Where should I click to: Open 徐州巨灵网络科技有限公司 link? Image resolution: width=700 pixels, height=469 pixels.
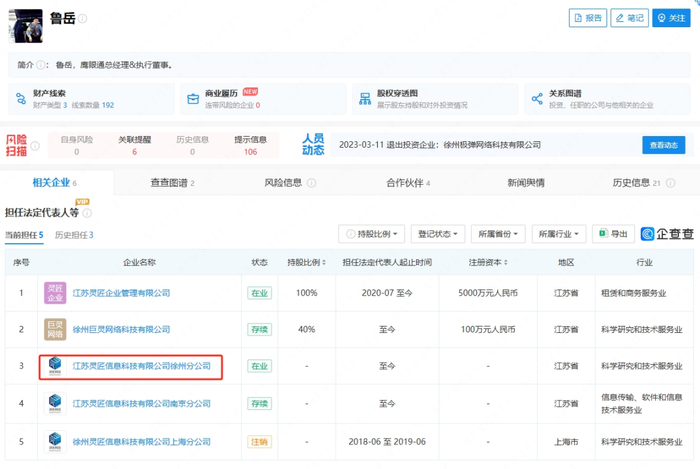point(121,329)
